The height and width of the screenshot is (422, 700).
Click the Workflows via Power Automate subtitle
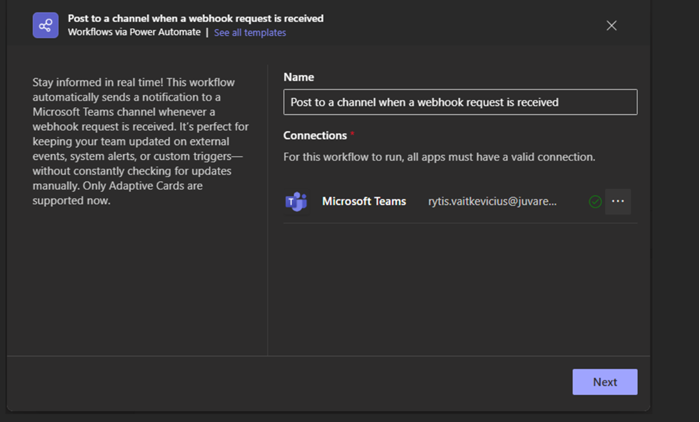134,33
